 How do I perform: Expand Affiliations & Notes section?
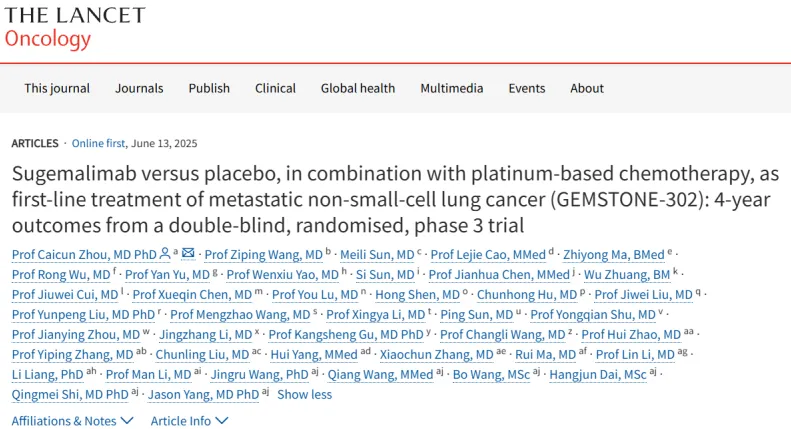pos(72,421)
